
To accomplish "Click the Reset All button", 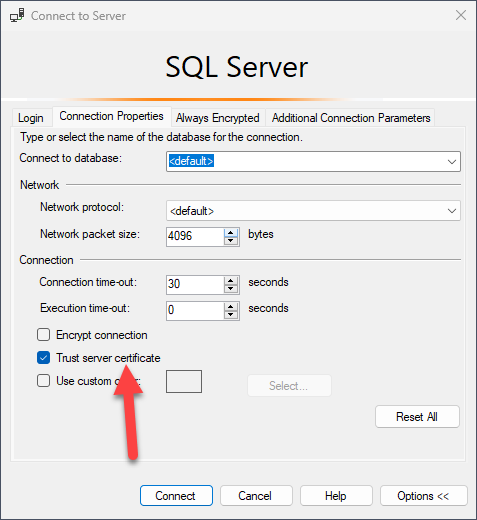I will click(x=417, y=417).
